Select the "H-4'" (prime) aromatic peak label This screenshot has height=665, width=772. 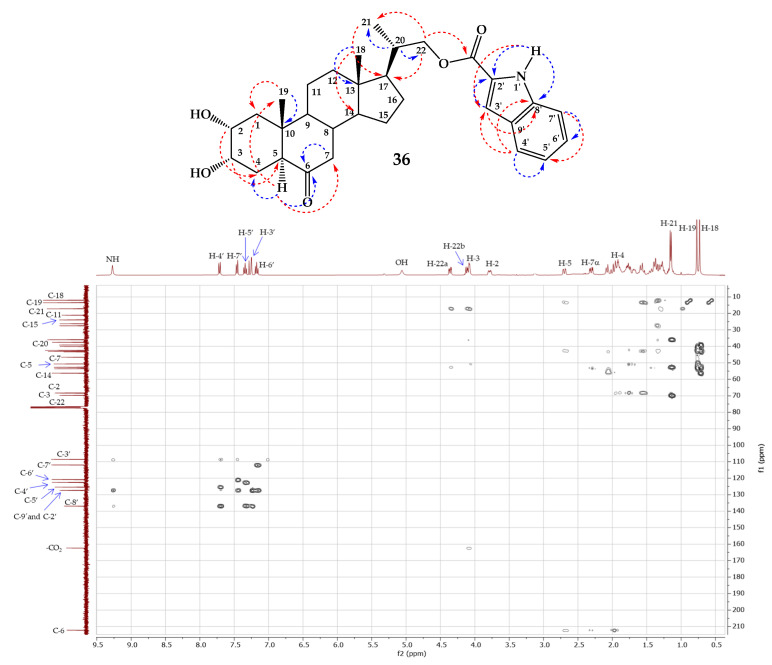(x=216, y=256)
